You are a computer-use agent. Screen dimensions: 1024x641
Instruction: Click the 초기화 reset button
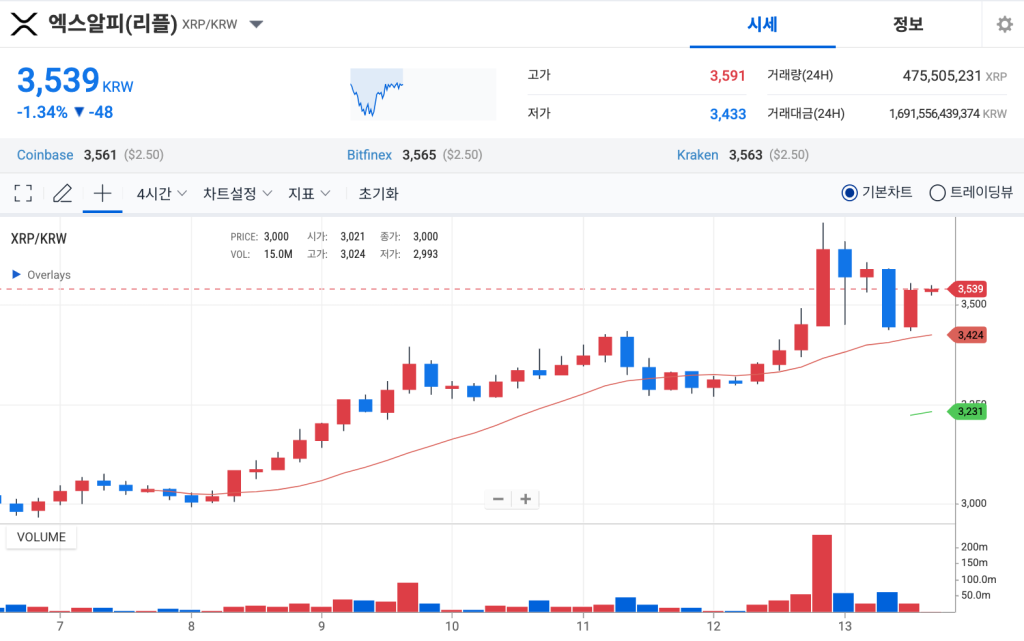click(378, 194)
